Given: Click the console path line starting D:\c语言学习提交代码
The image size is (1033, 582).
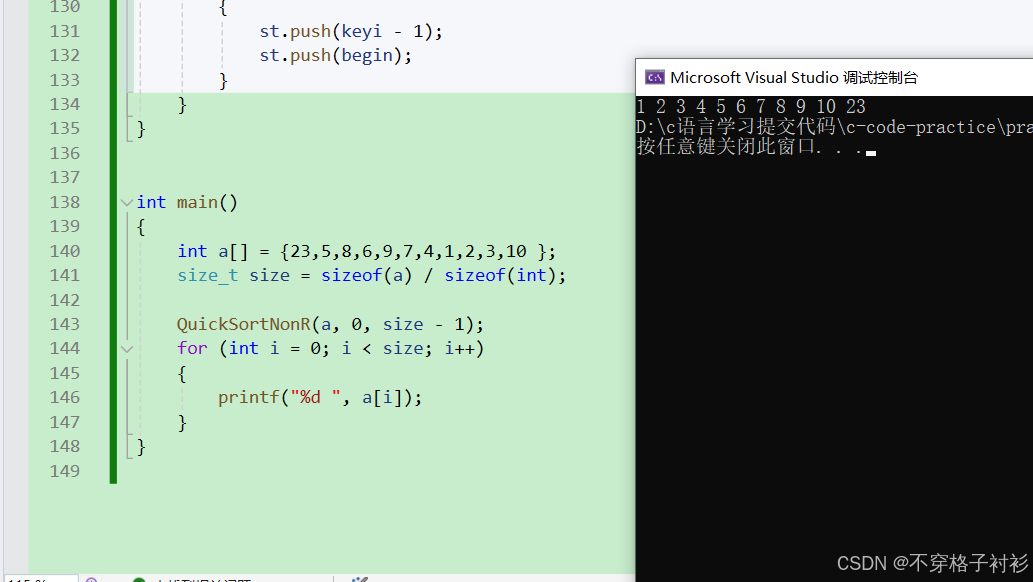Looking at the screenshot, I should [834, 127].
